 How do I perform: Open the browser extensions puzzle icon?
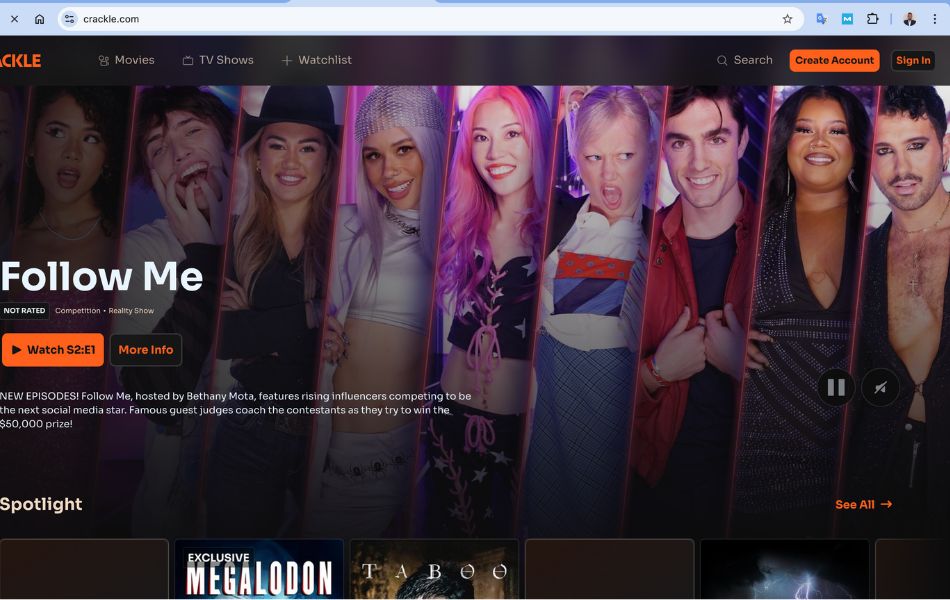pyautogui.click(x=872, y=19)
